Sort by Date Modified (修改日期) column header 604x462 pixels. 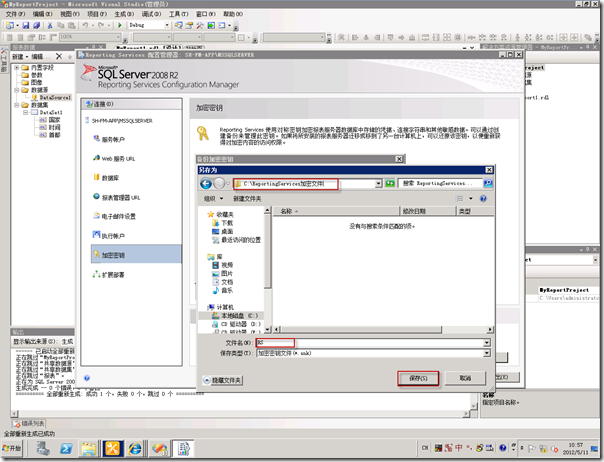(428, 211)
